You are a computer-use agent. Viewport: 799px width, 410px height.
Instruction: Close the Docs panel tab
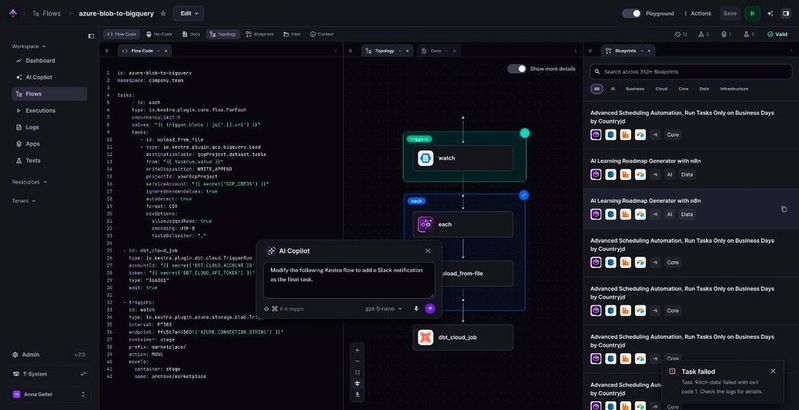pyautogui.click(x=453, y=51)
